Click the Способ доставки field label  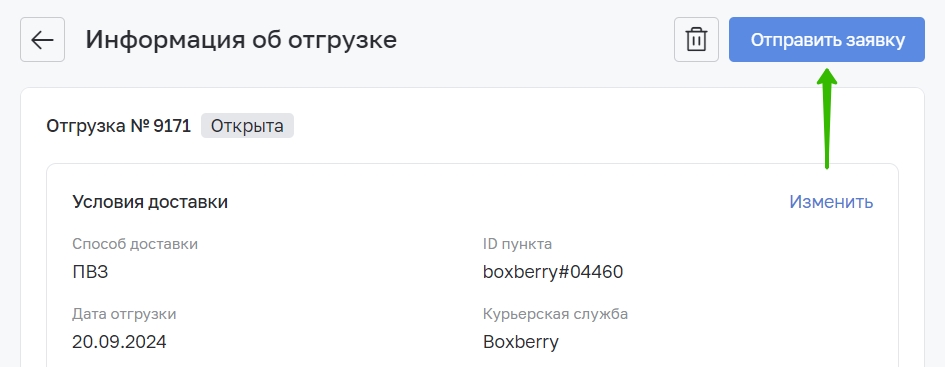(135, 244)
